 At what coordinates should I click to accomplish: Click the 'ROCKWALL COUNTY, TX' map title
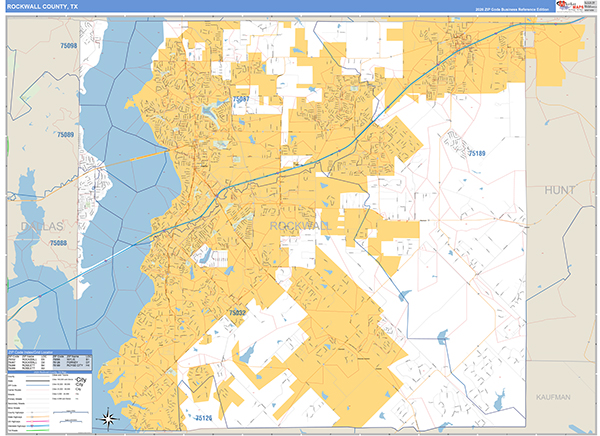pos(42,7)
